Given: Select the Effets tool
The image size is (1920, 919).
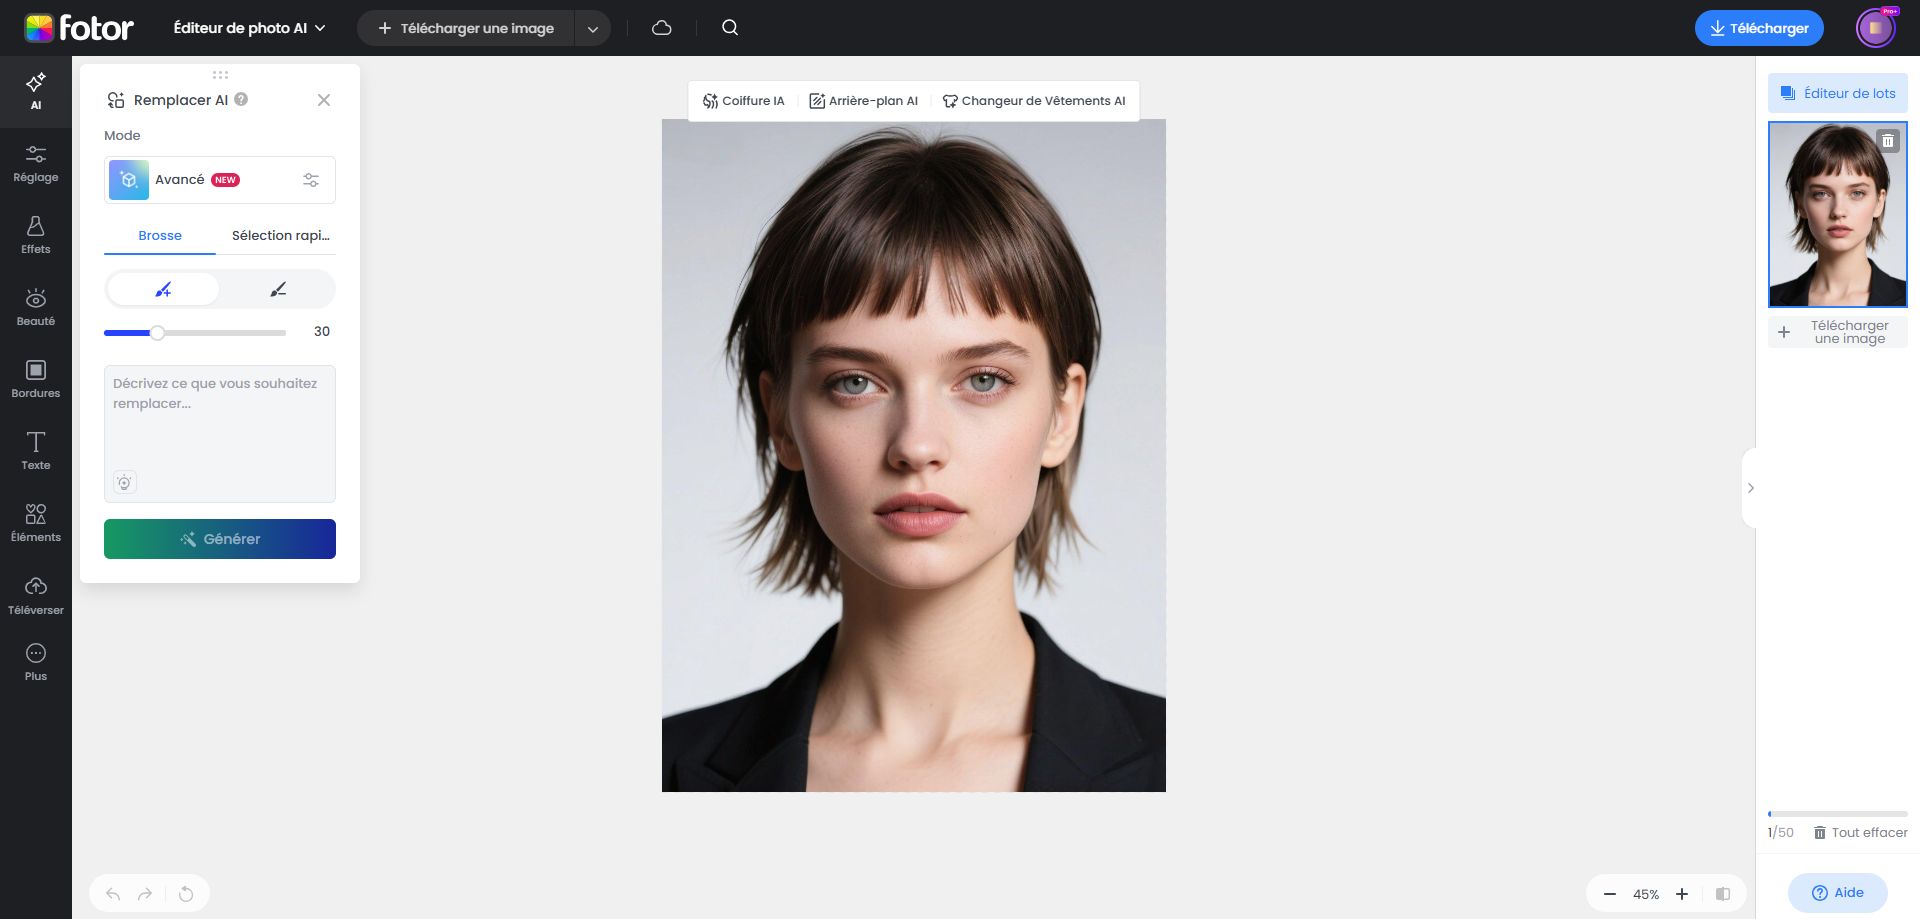Looking at the screenshot, I should pos(36,235).
